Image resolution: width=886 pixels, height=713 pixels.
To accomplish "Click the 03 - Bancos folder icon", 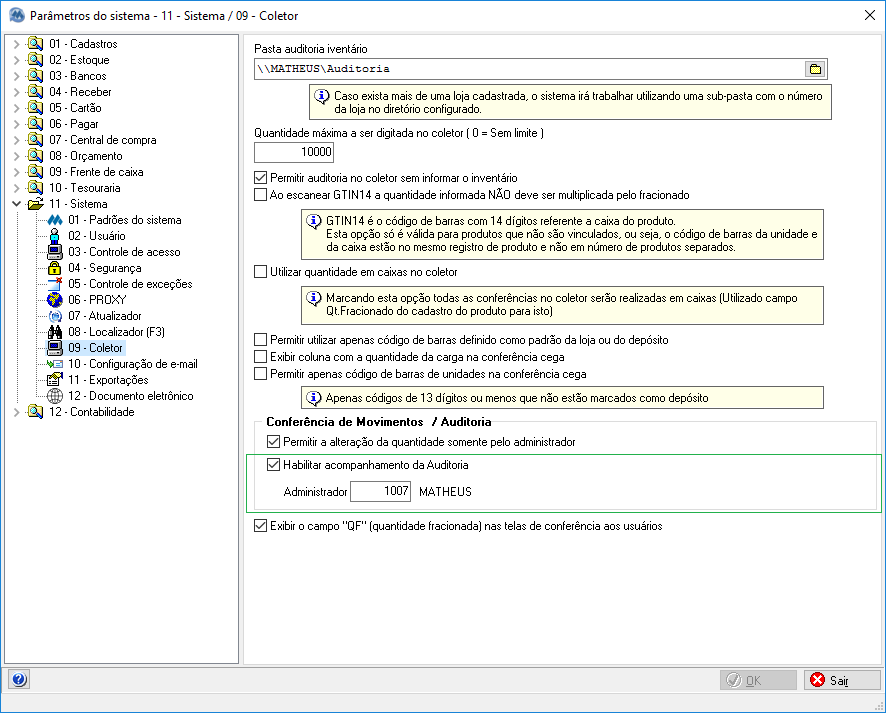I will click(x=35, y=76).
